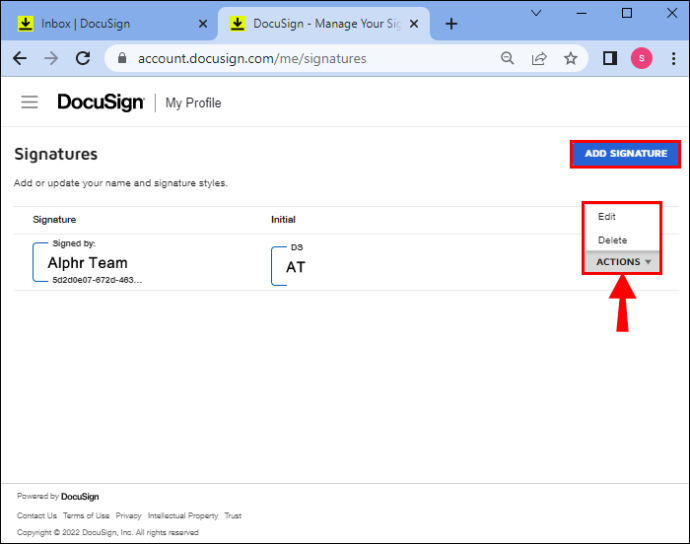Reload the current page
690x544 pixels.
[x=83, y=58]
